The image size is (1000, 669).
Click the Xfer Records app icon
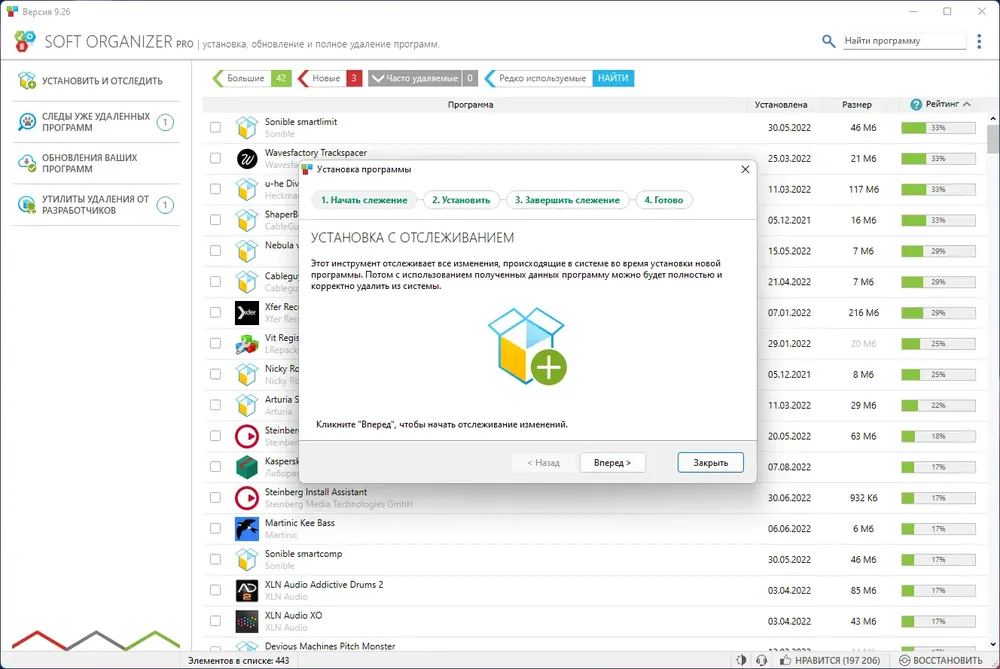247,312
